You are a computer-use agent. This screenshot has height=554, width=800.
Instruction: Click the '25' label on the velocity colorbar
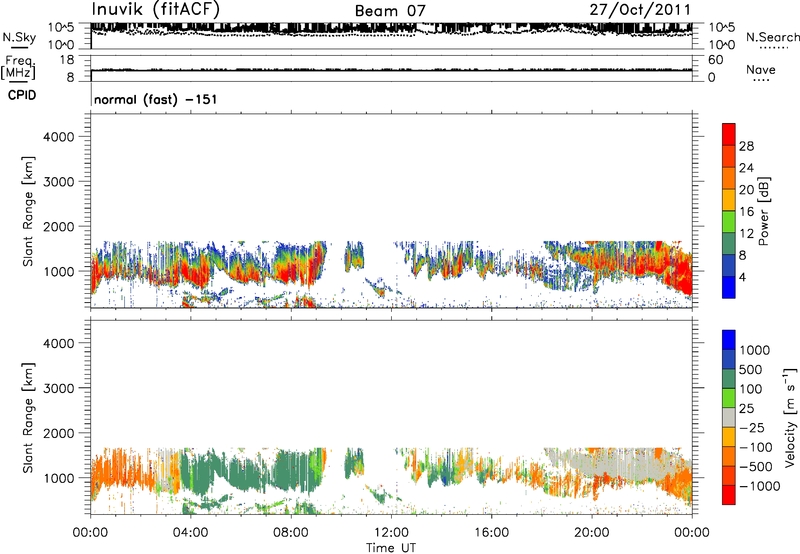[x=746, y=409]
